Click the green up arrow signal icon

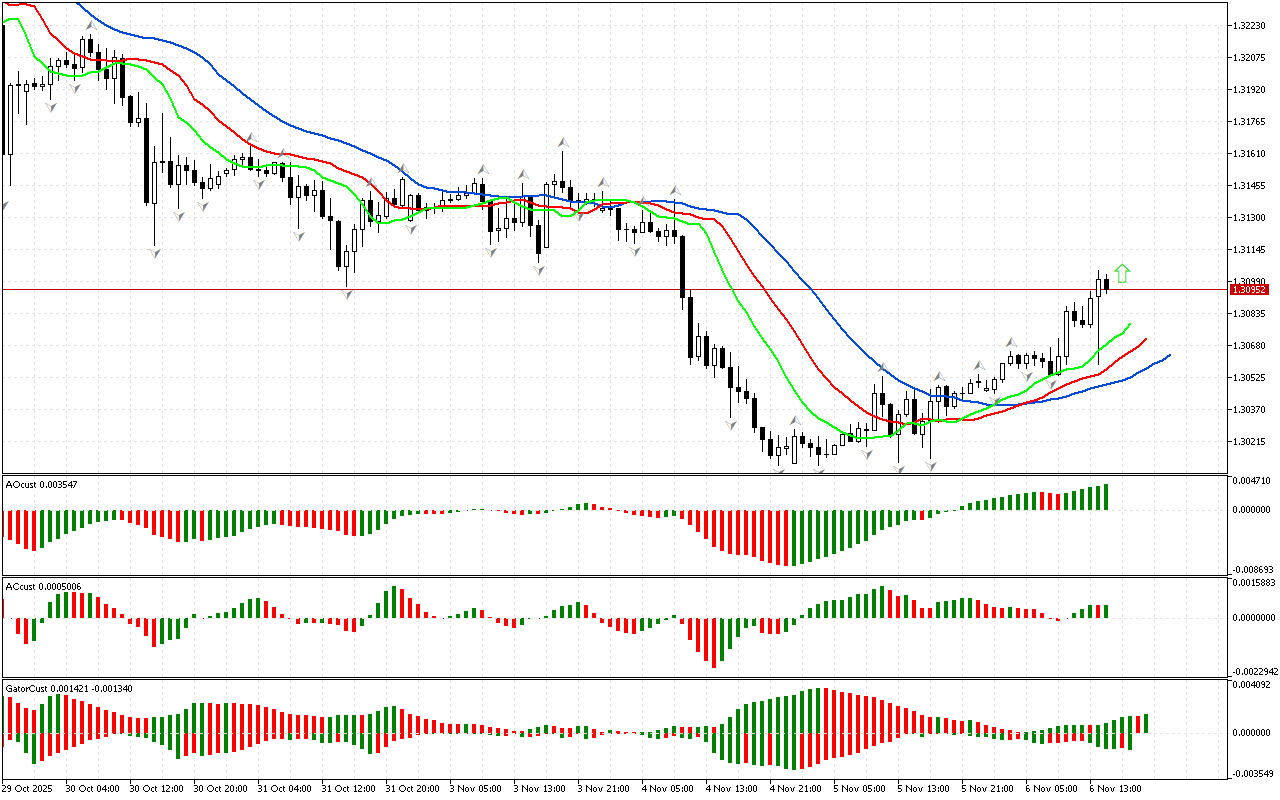point(1122,273)
